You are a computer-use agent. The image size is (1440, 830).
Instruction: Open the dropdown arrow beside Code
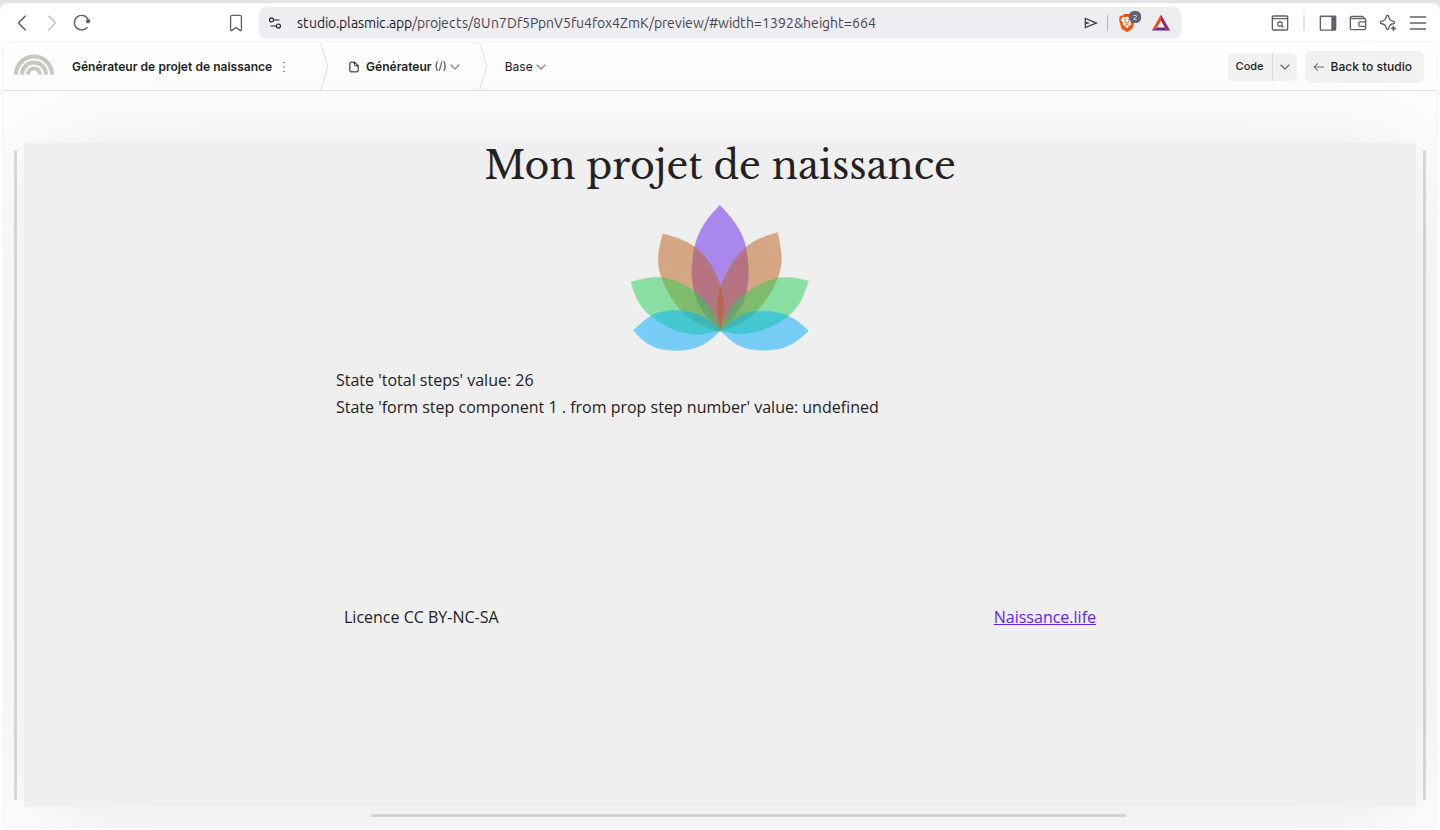click(1284, 67)
